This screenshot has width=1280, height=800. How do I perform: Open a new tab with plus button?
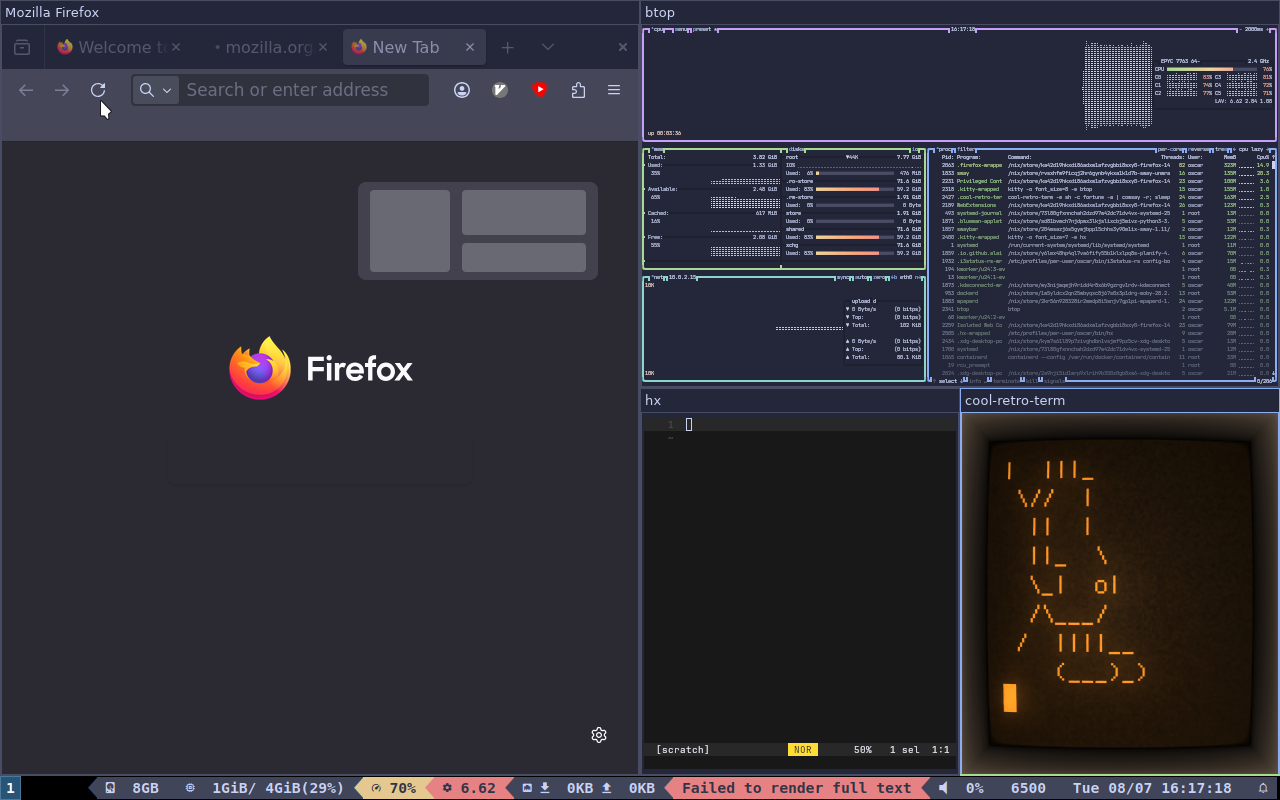tap(508, 47)
